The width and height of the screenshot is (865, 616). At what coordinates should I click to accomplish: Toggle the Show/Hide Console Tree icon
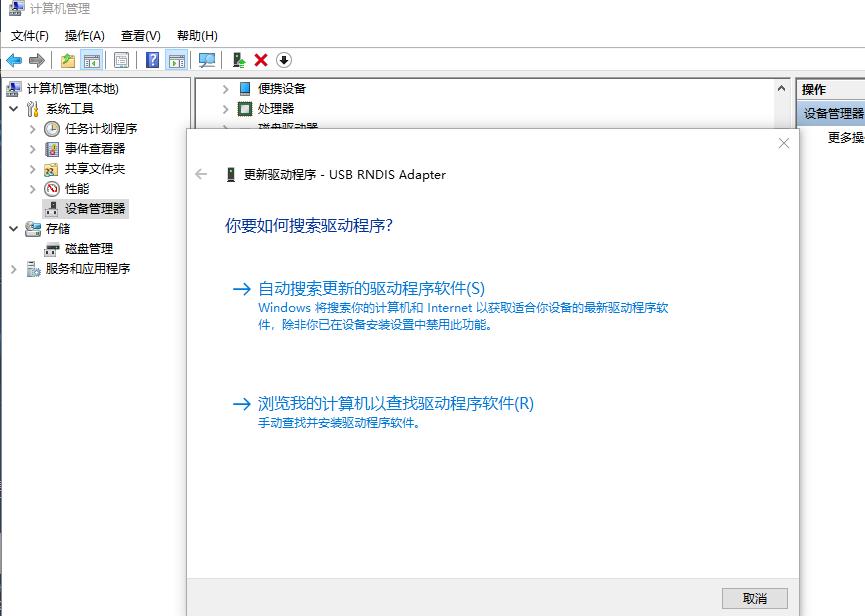click(x=92, y=60)
